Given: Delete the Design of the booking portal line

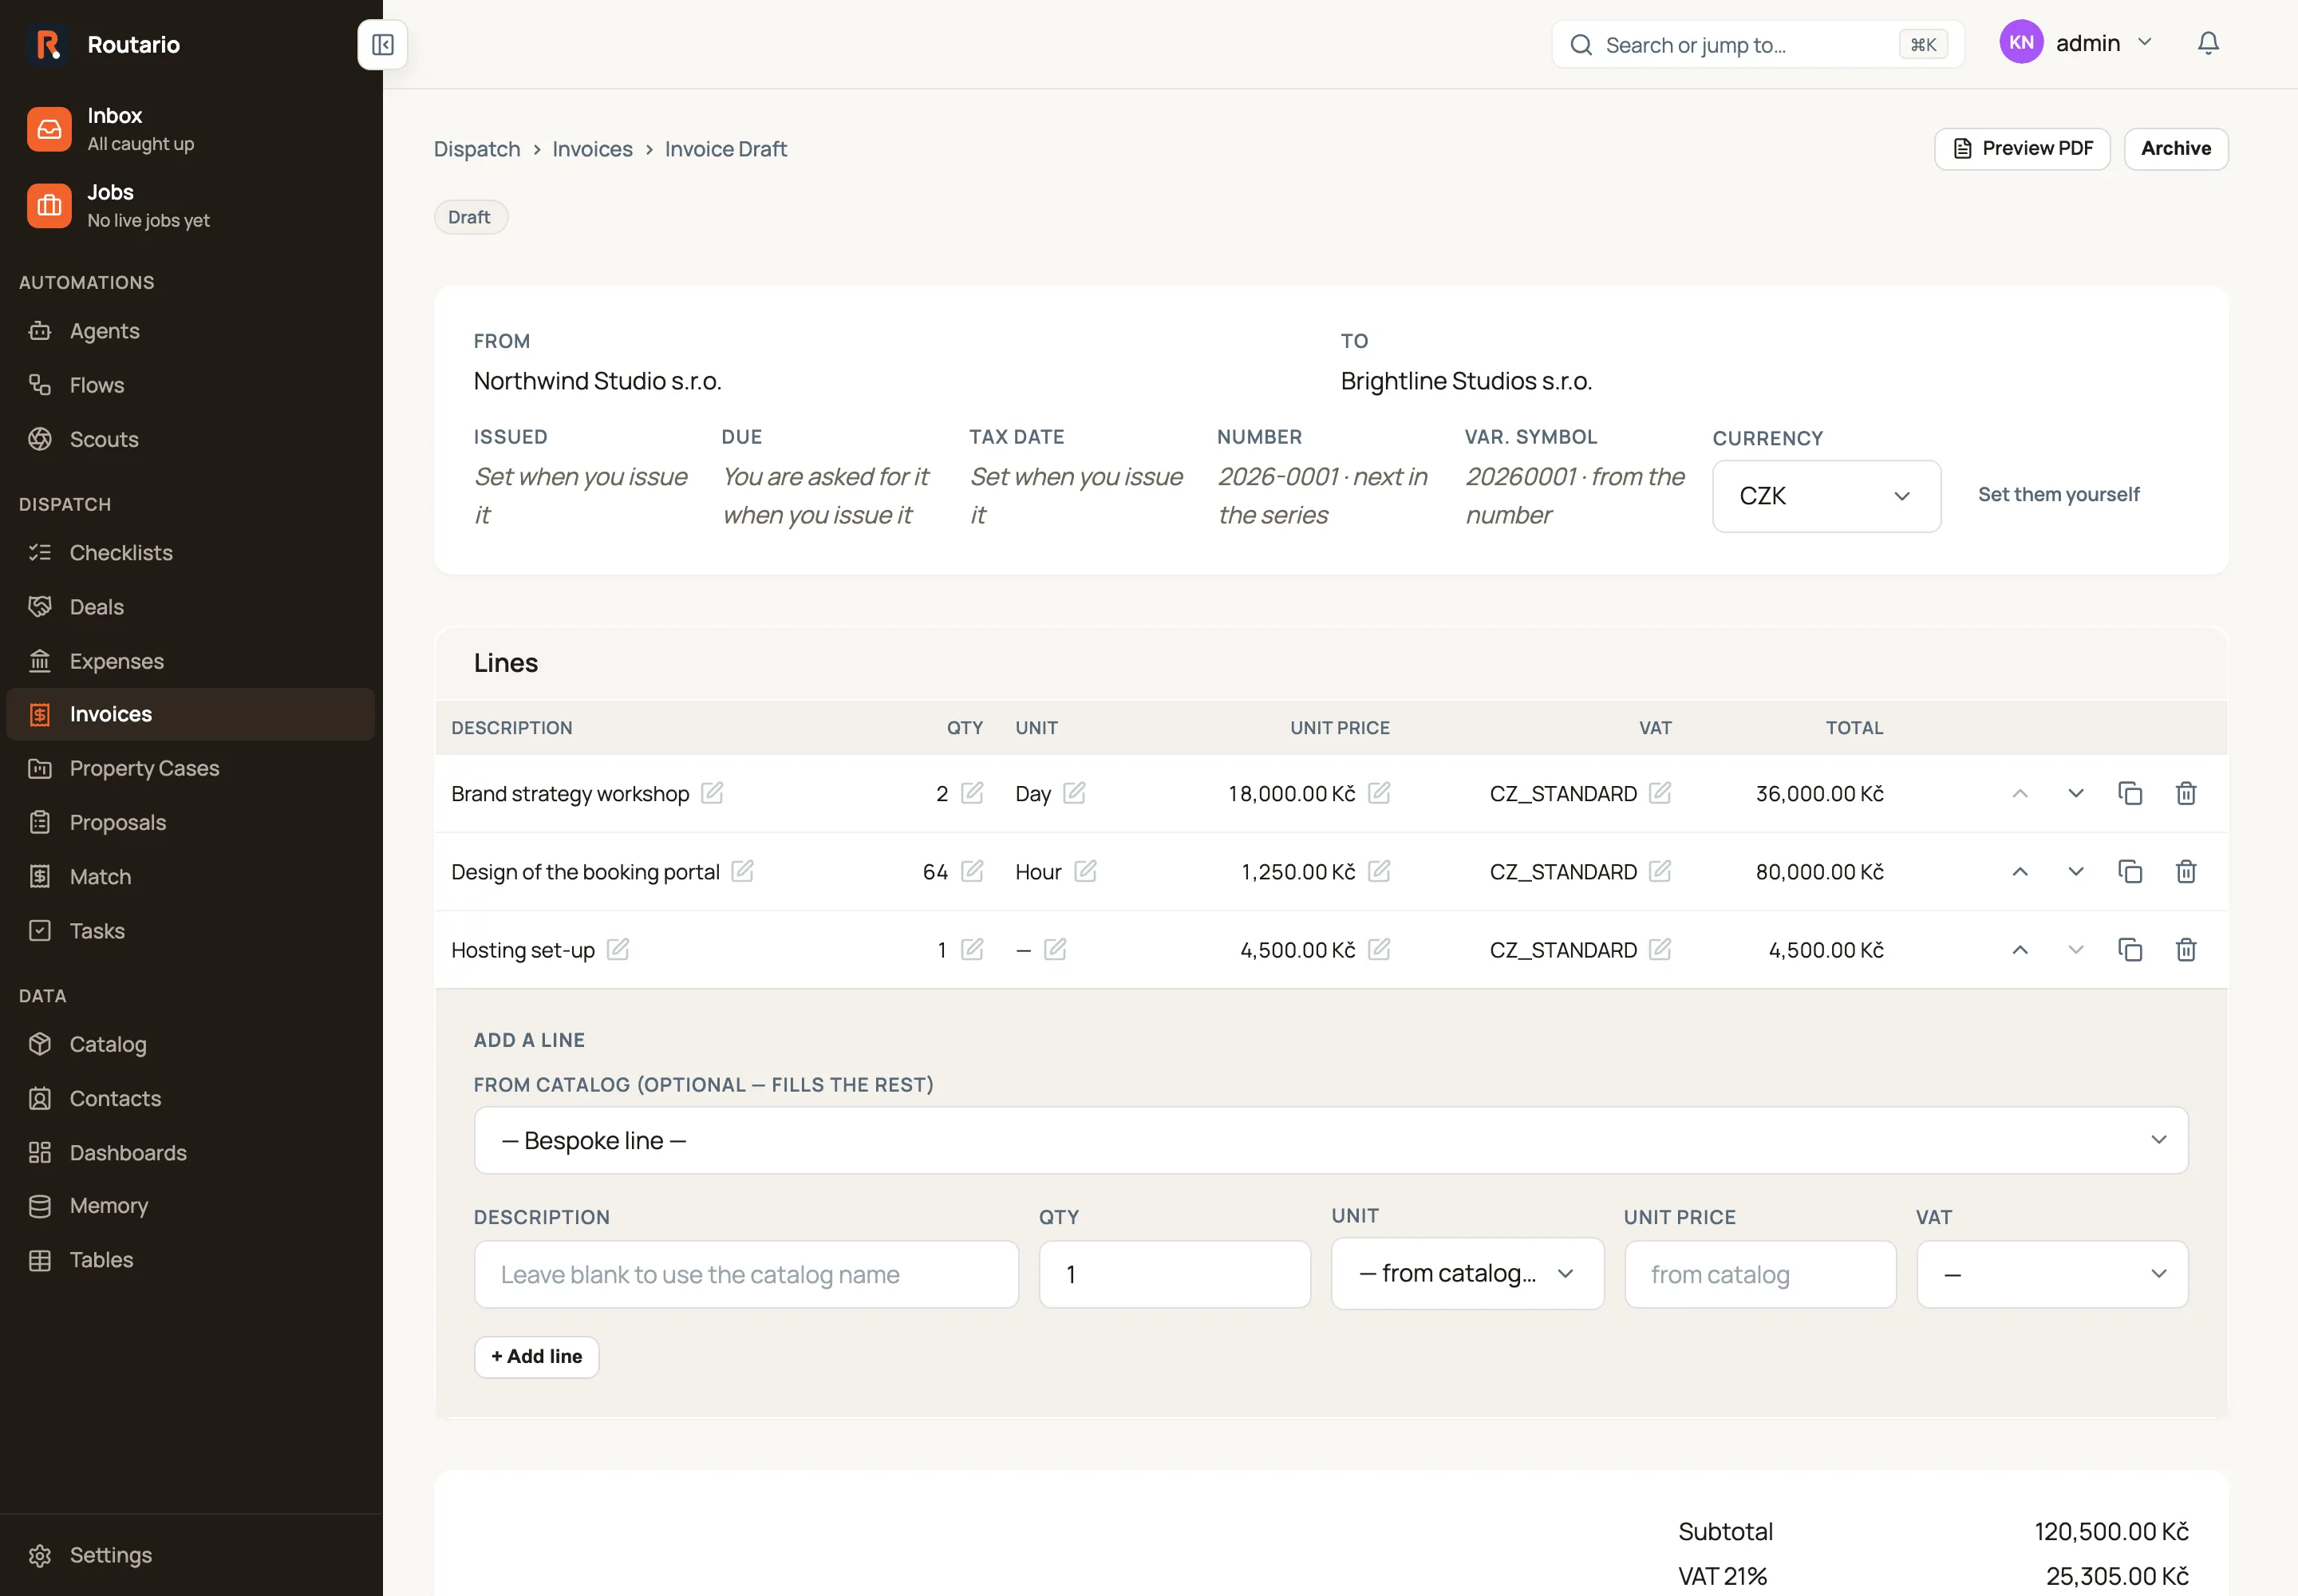Looking at the screenshot, I should click(x=2186, y=871).
